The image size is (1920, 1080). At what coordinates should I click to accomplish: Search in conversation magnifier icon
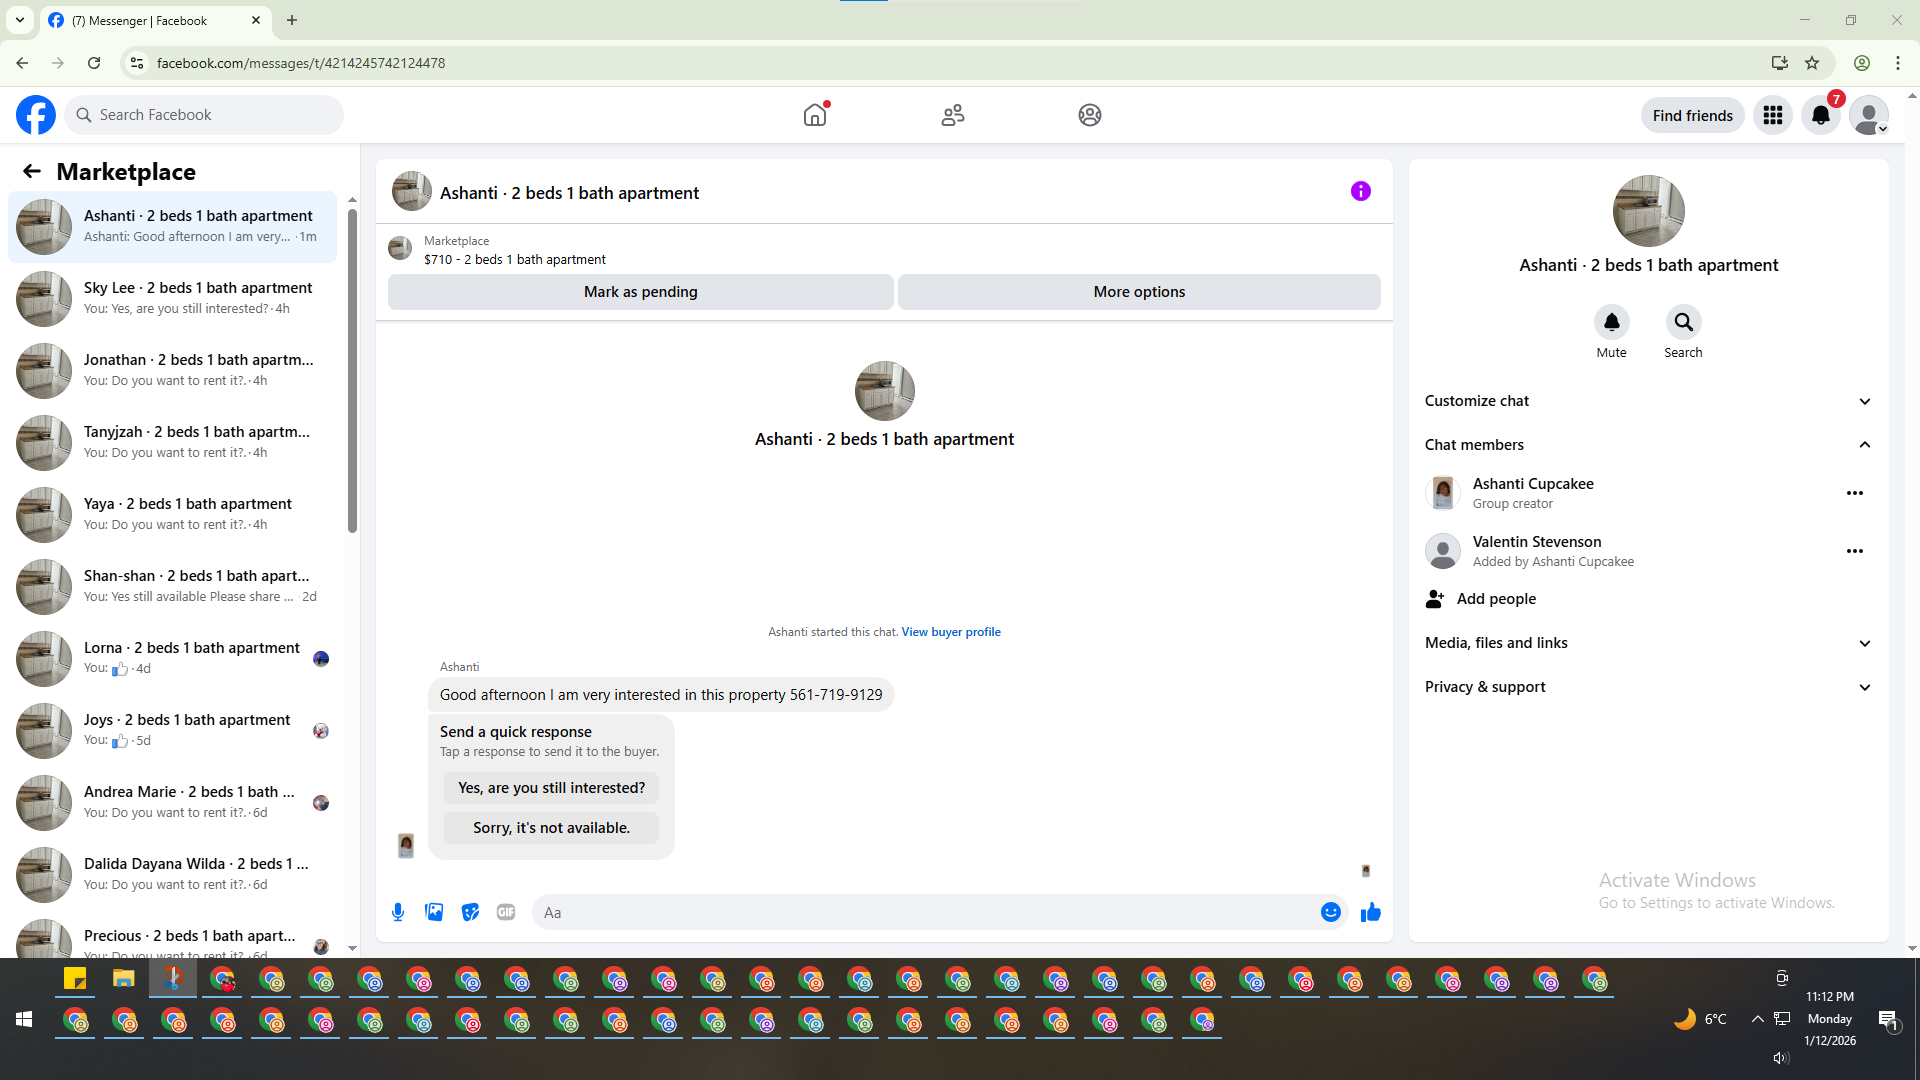pyautogui.click(x=1683, y=322)
